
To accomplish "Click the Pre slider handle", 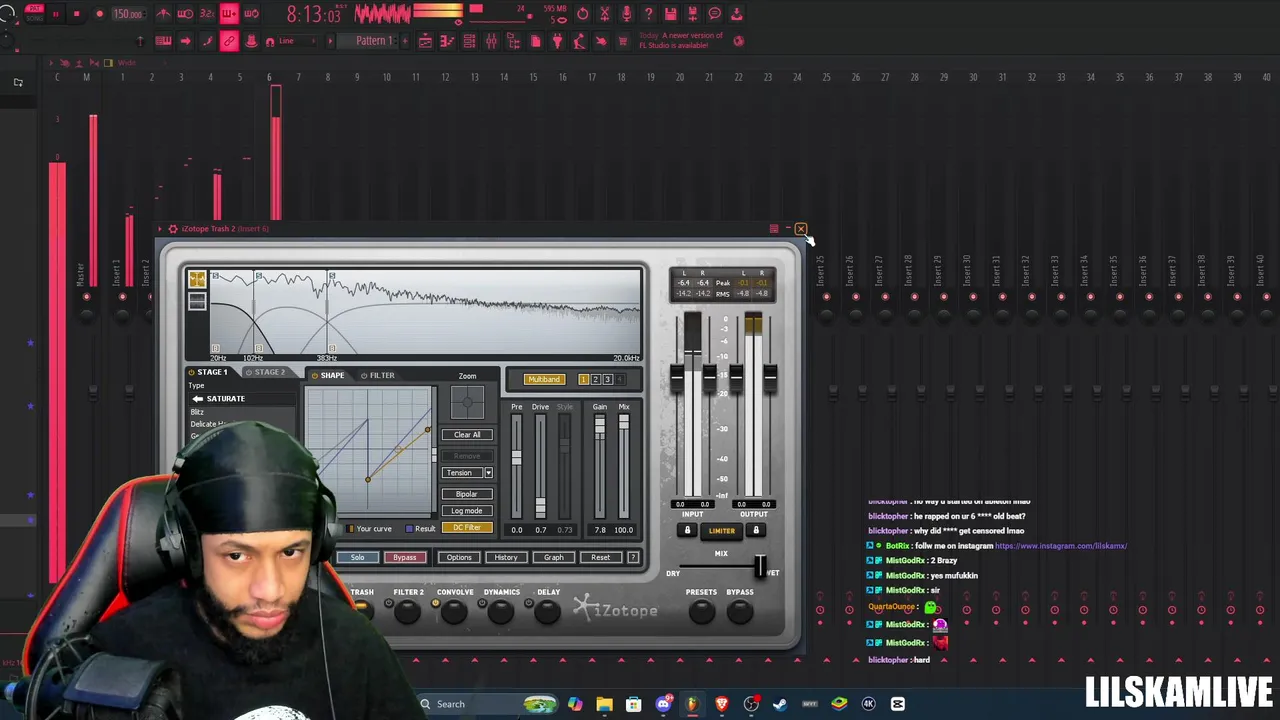I will [517, 458].
